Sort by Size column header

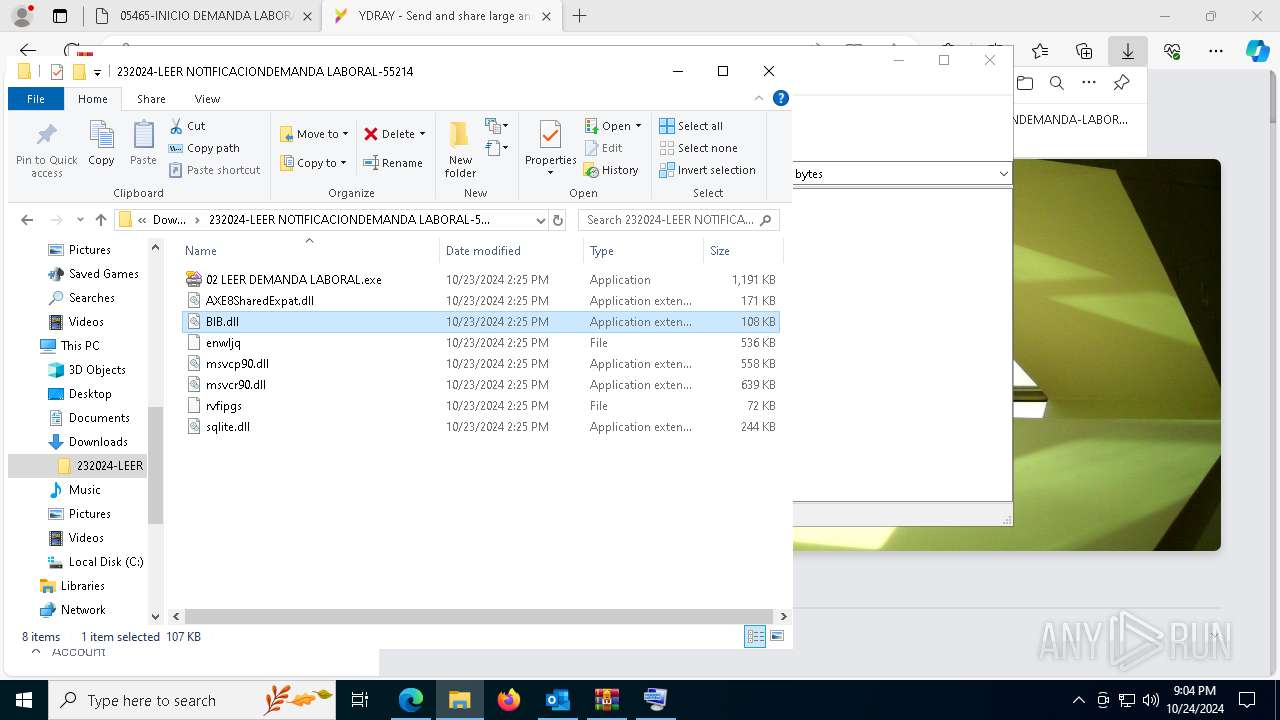coord(742,251)
